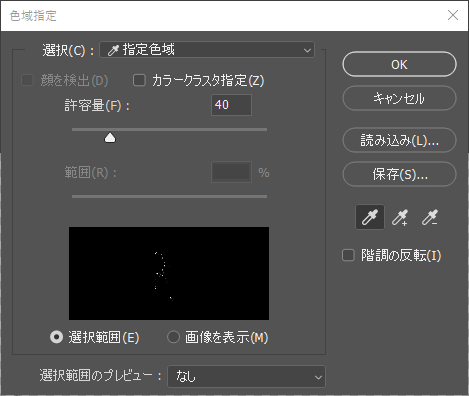Image resolution: width=469 pixels, height=396 pixels.
Task: Confirm with the OK button
Action: click(x=399, y=64)
